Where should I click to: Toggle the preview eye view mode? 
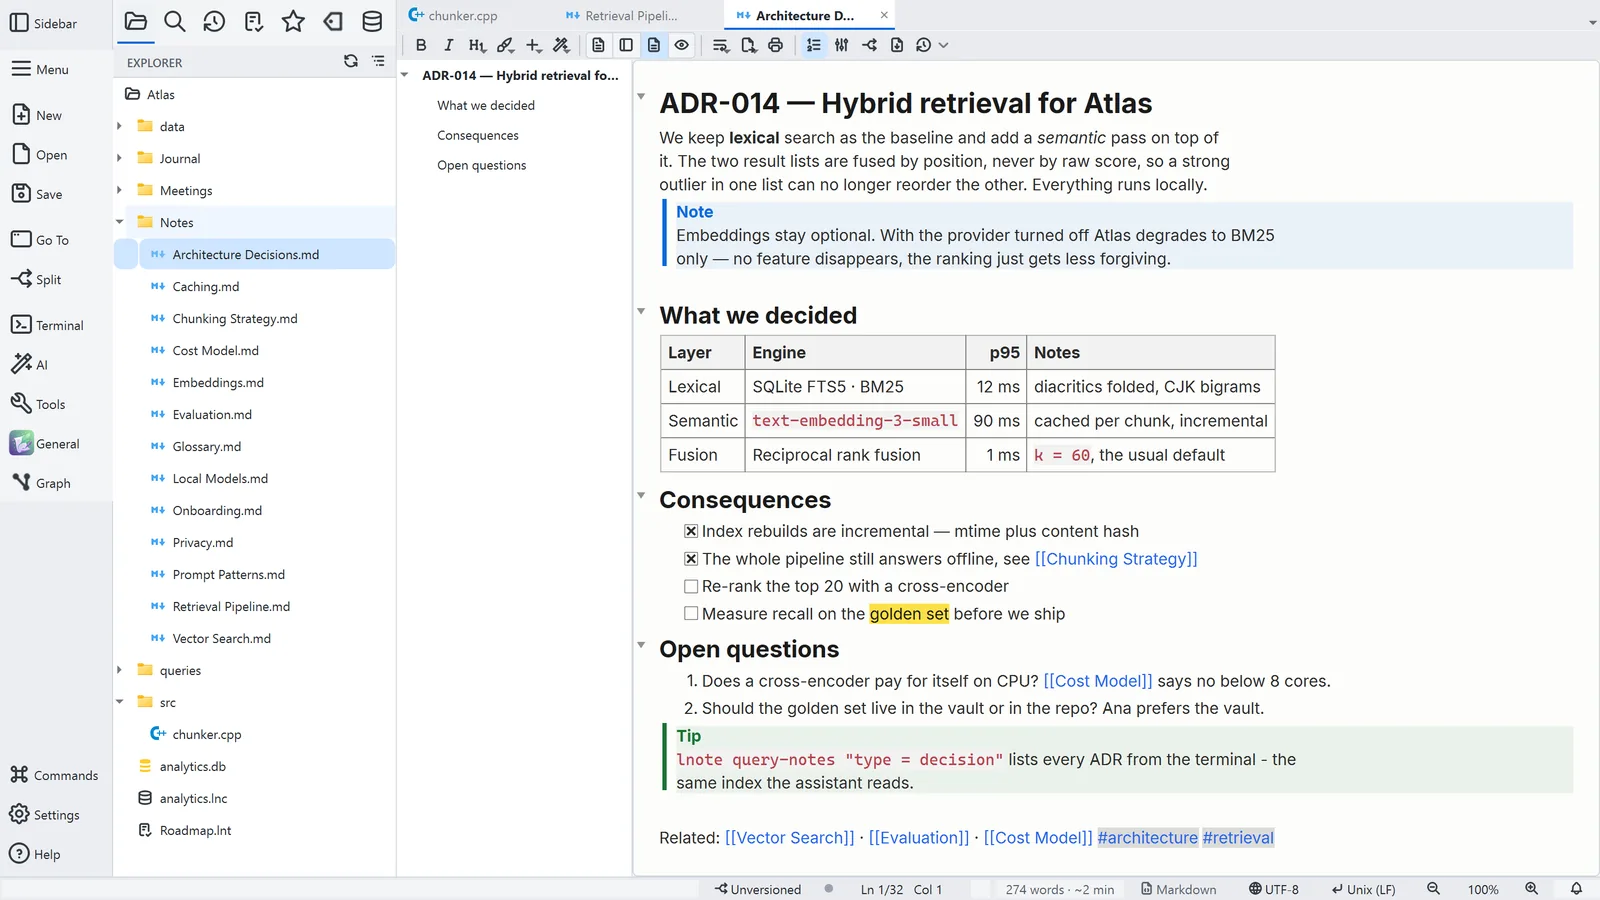[682, 45]
